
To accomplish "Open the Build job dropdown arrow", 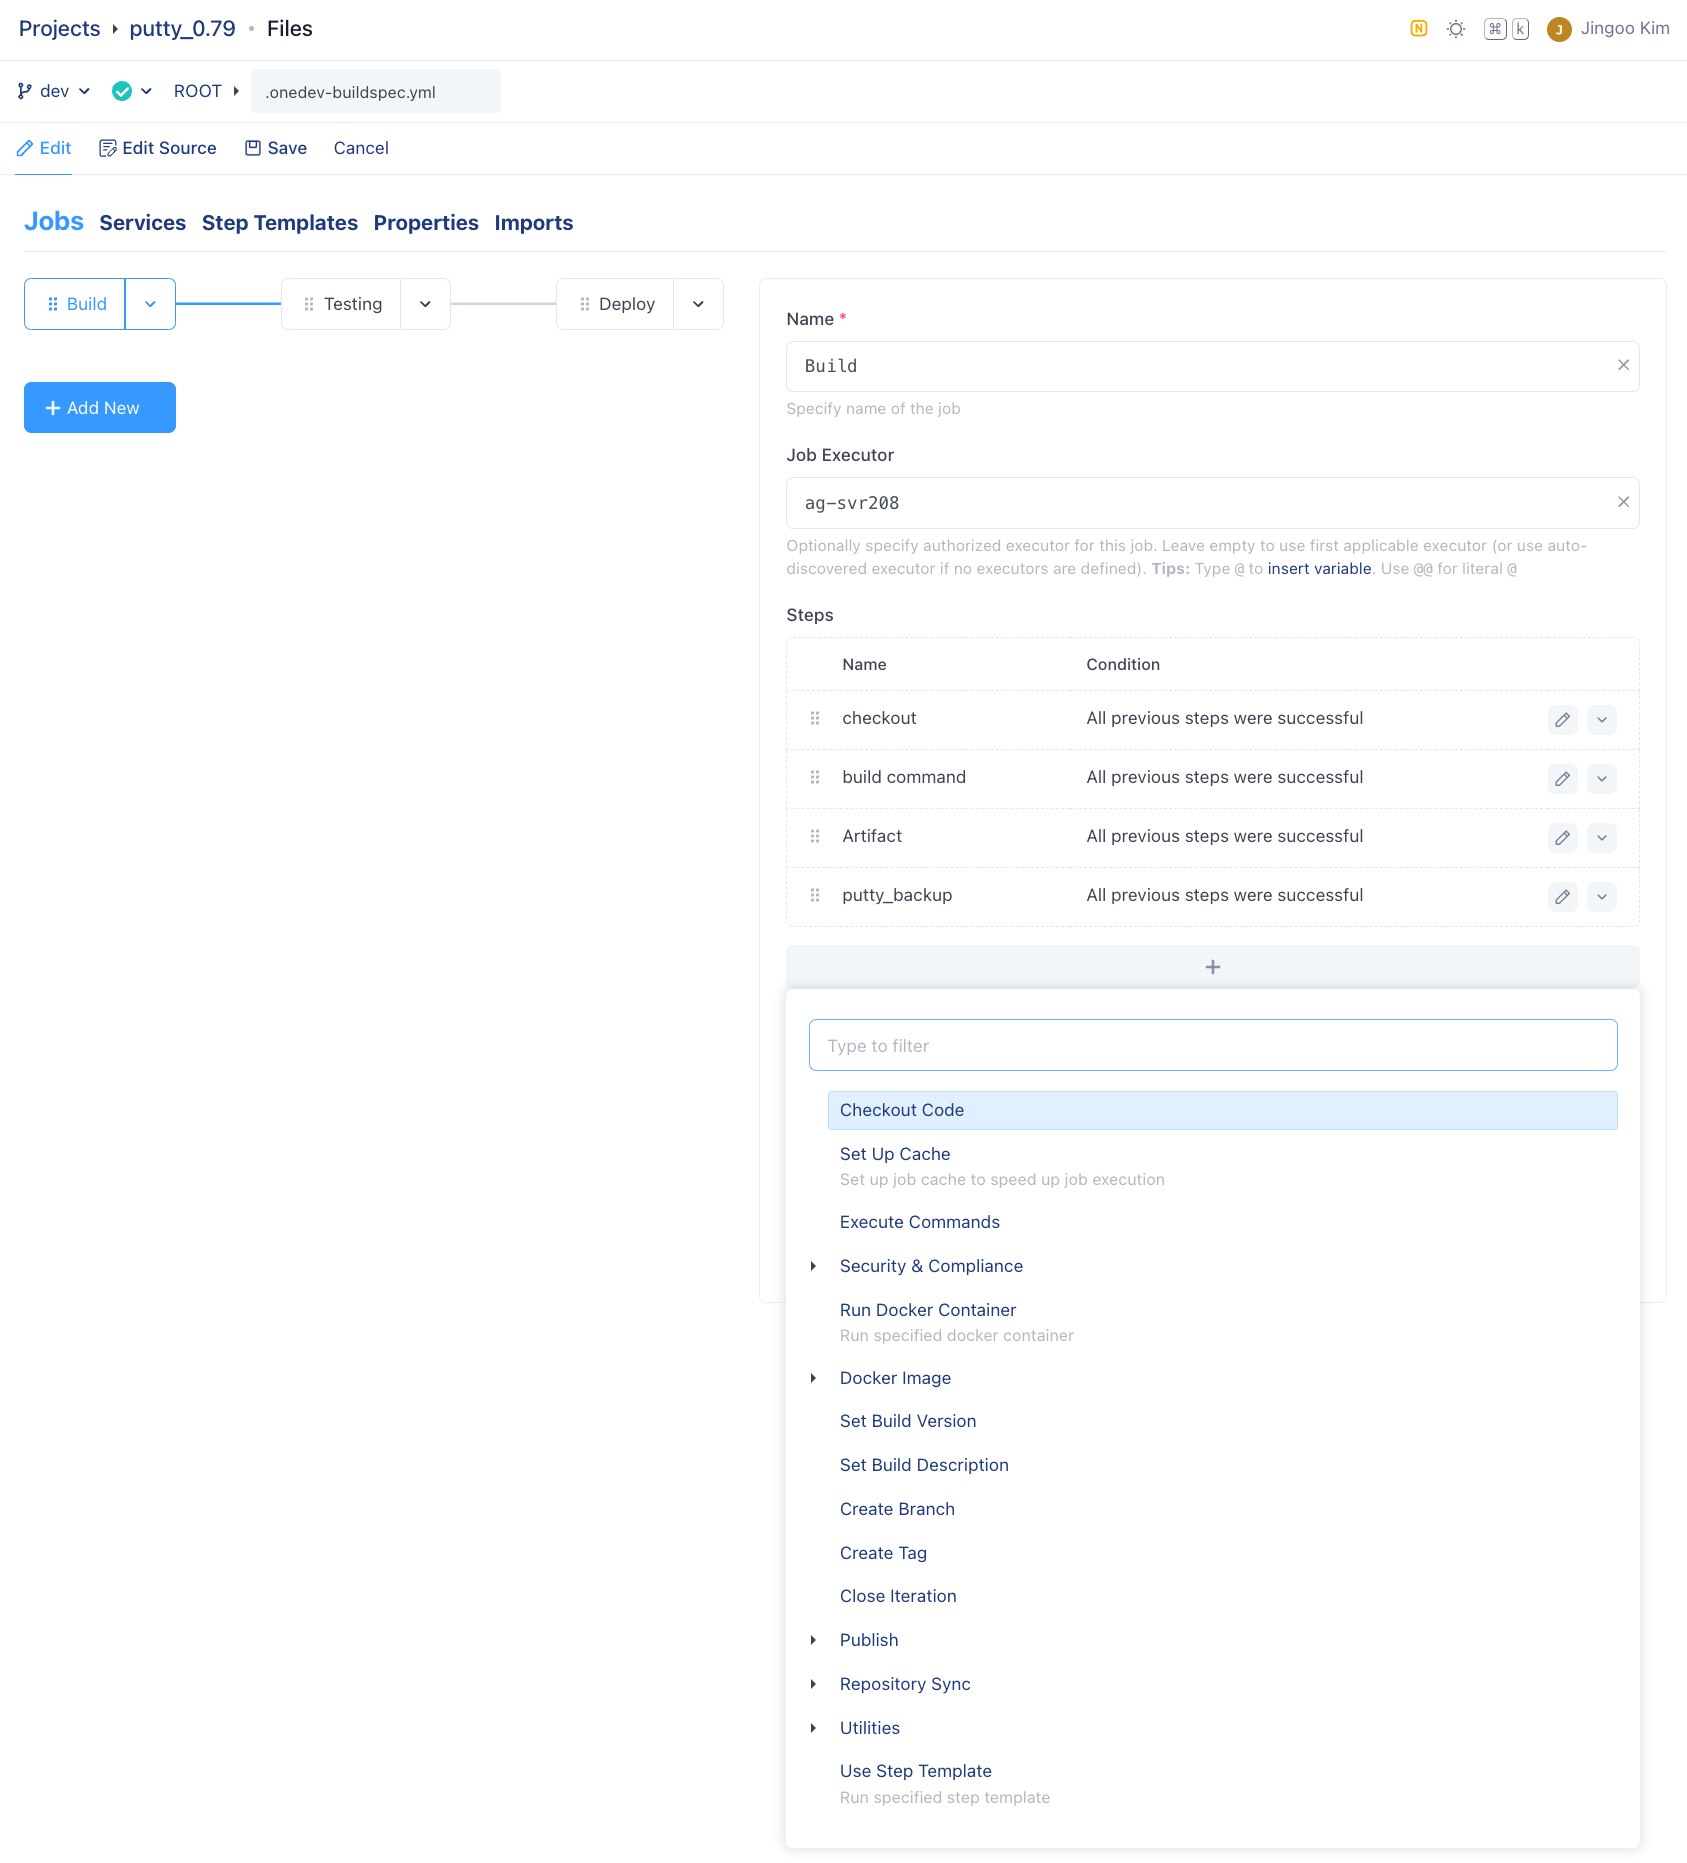I will tap(150, 304).
